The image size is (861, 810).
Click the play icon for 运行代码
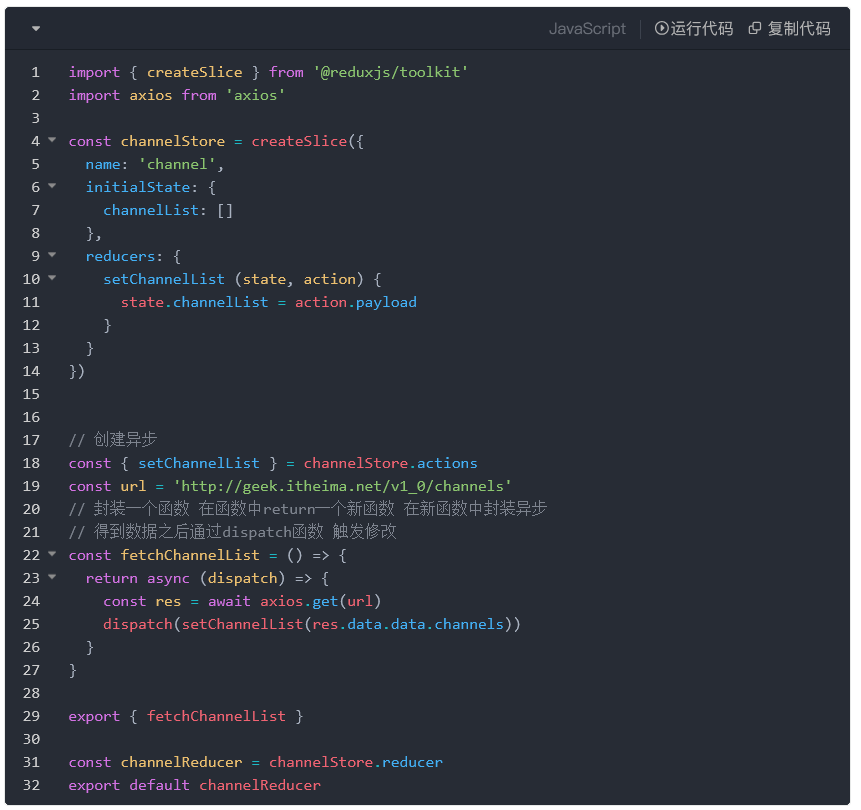pyautogui.click(x=661, y=29)
